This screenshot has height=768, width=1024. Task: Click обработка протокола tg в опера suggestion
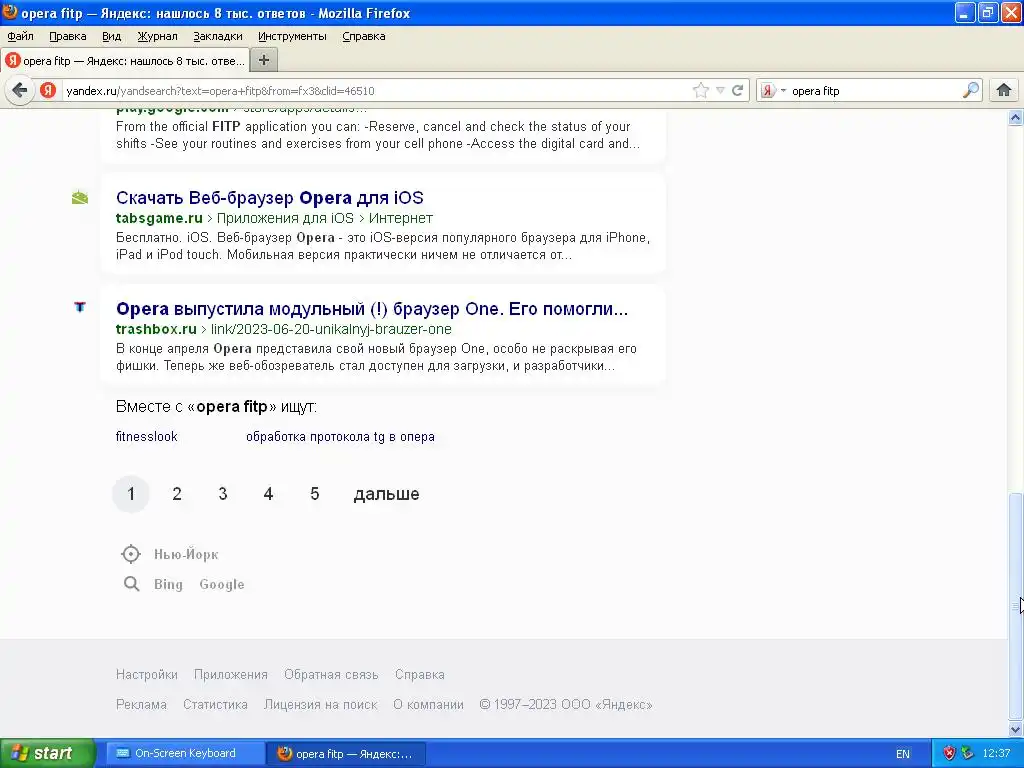coord(340,436)
